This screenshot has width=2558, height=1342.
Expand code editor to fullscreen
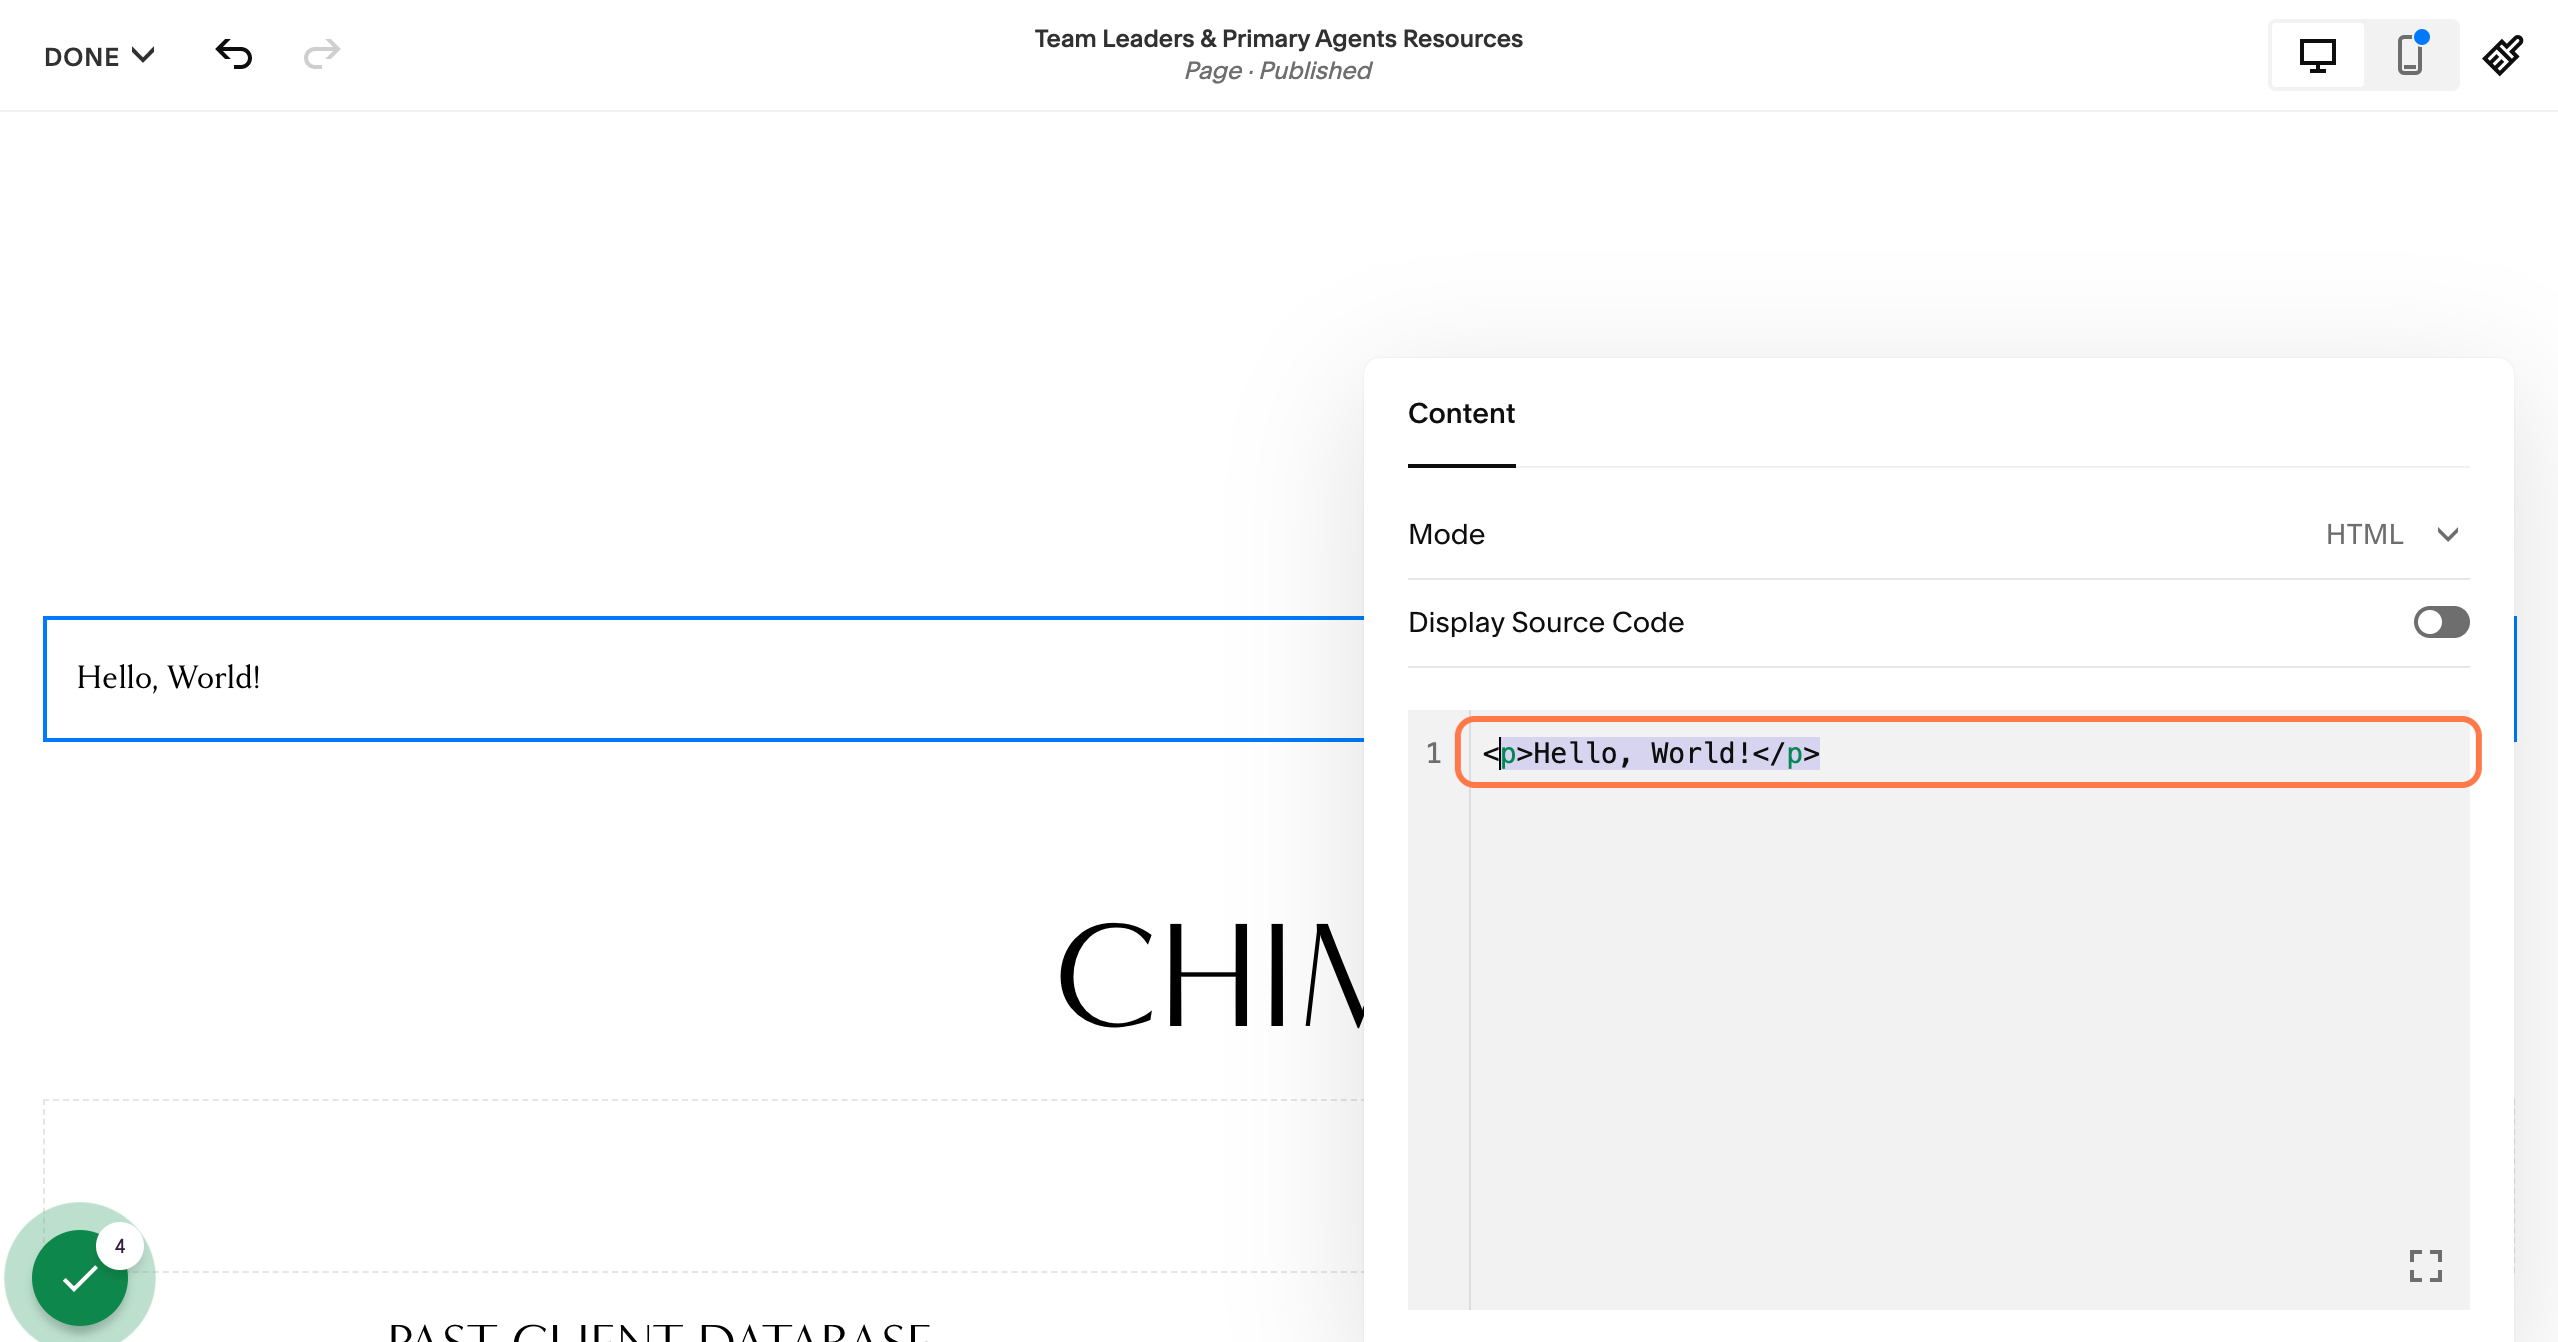2425,1265
